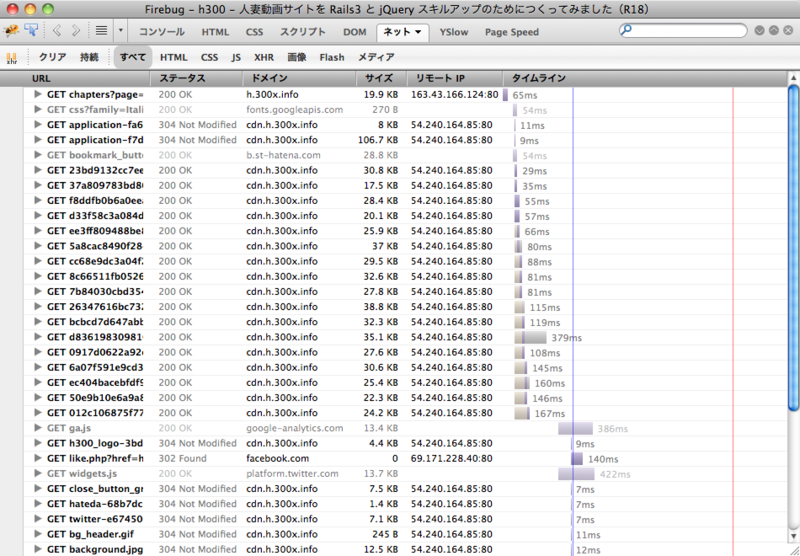Viewport: 800px width, 556px height.
Task: Expand the GET 23bd9132cc7ee request
Action: click(38, 170)
